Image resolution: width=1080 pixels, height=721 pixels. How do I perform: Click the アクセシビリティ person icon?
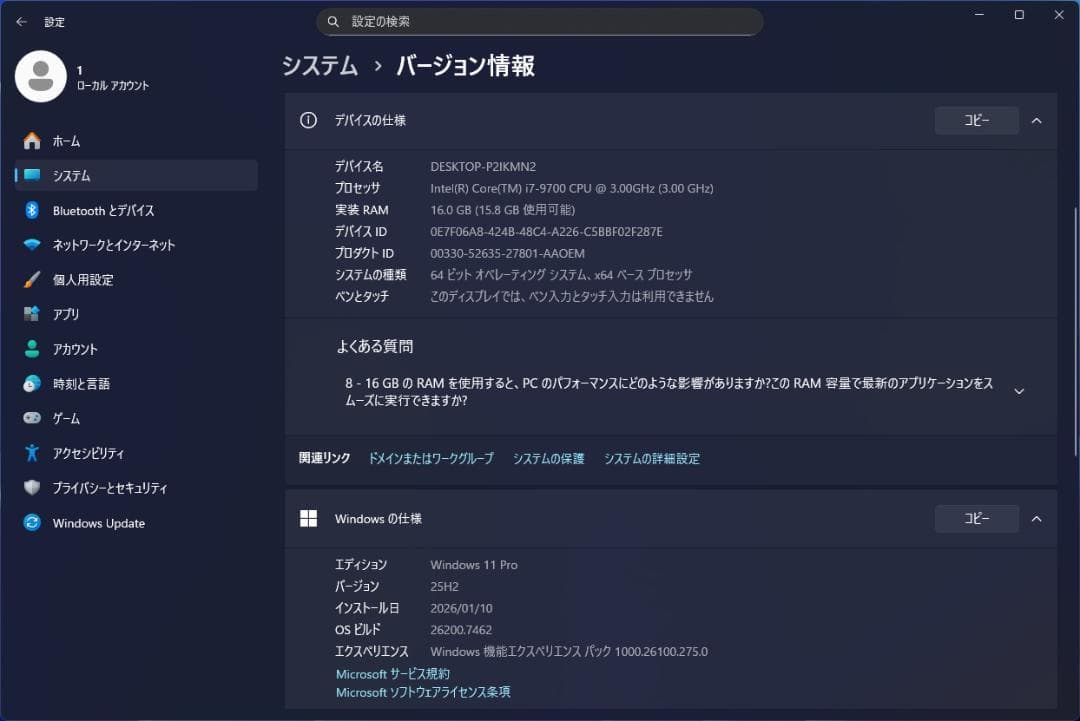32,453
